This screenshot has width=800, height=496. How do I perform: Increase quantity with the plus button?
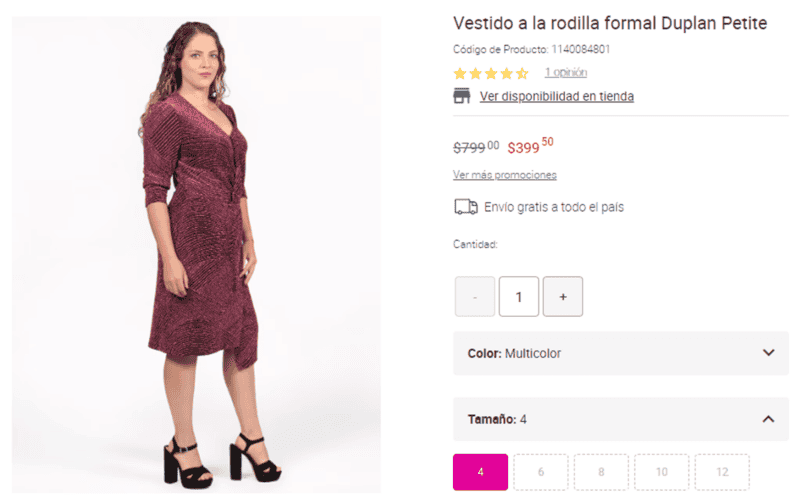563,297
